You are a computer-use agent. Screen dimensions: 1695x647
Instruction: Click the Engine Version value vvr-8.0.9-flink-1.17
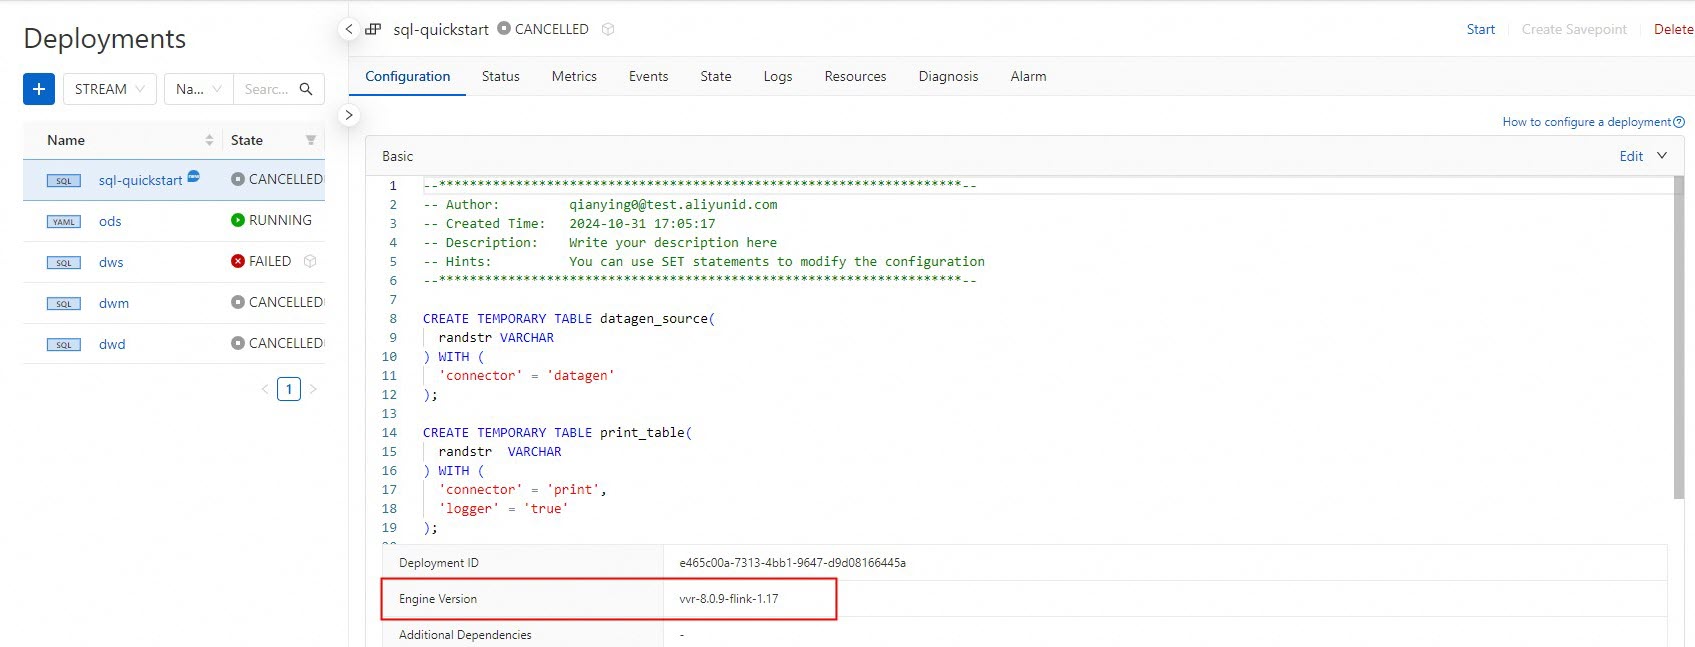tap(729, 599)
